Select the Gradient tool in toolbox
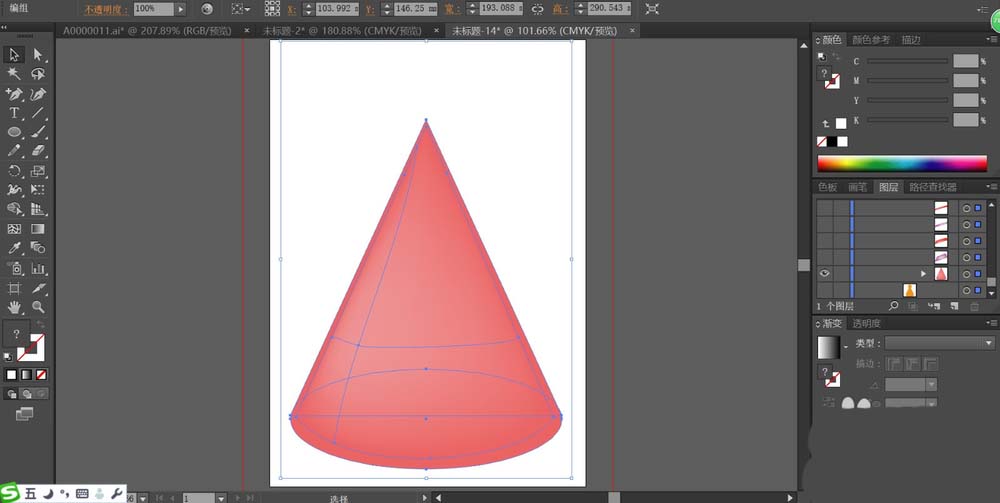 38,229
